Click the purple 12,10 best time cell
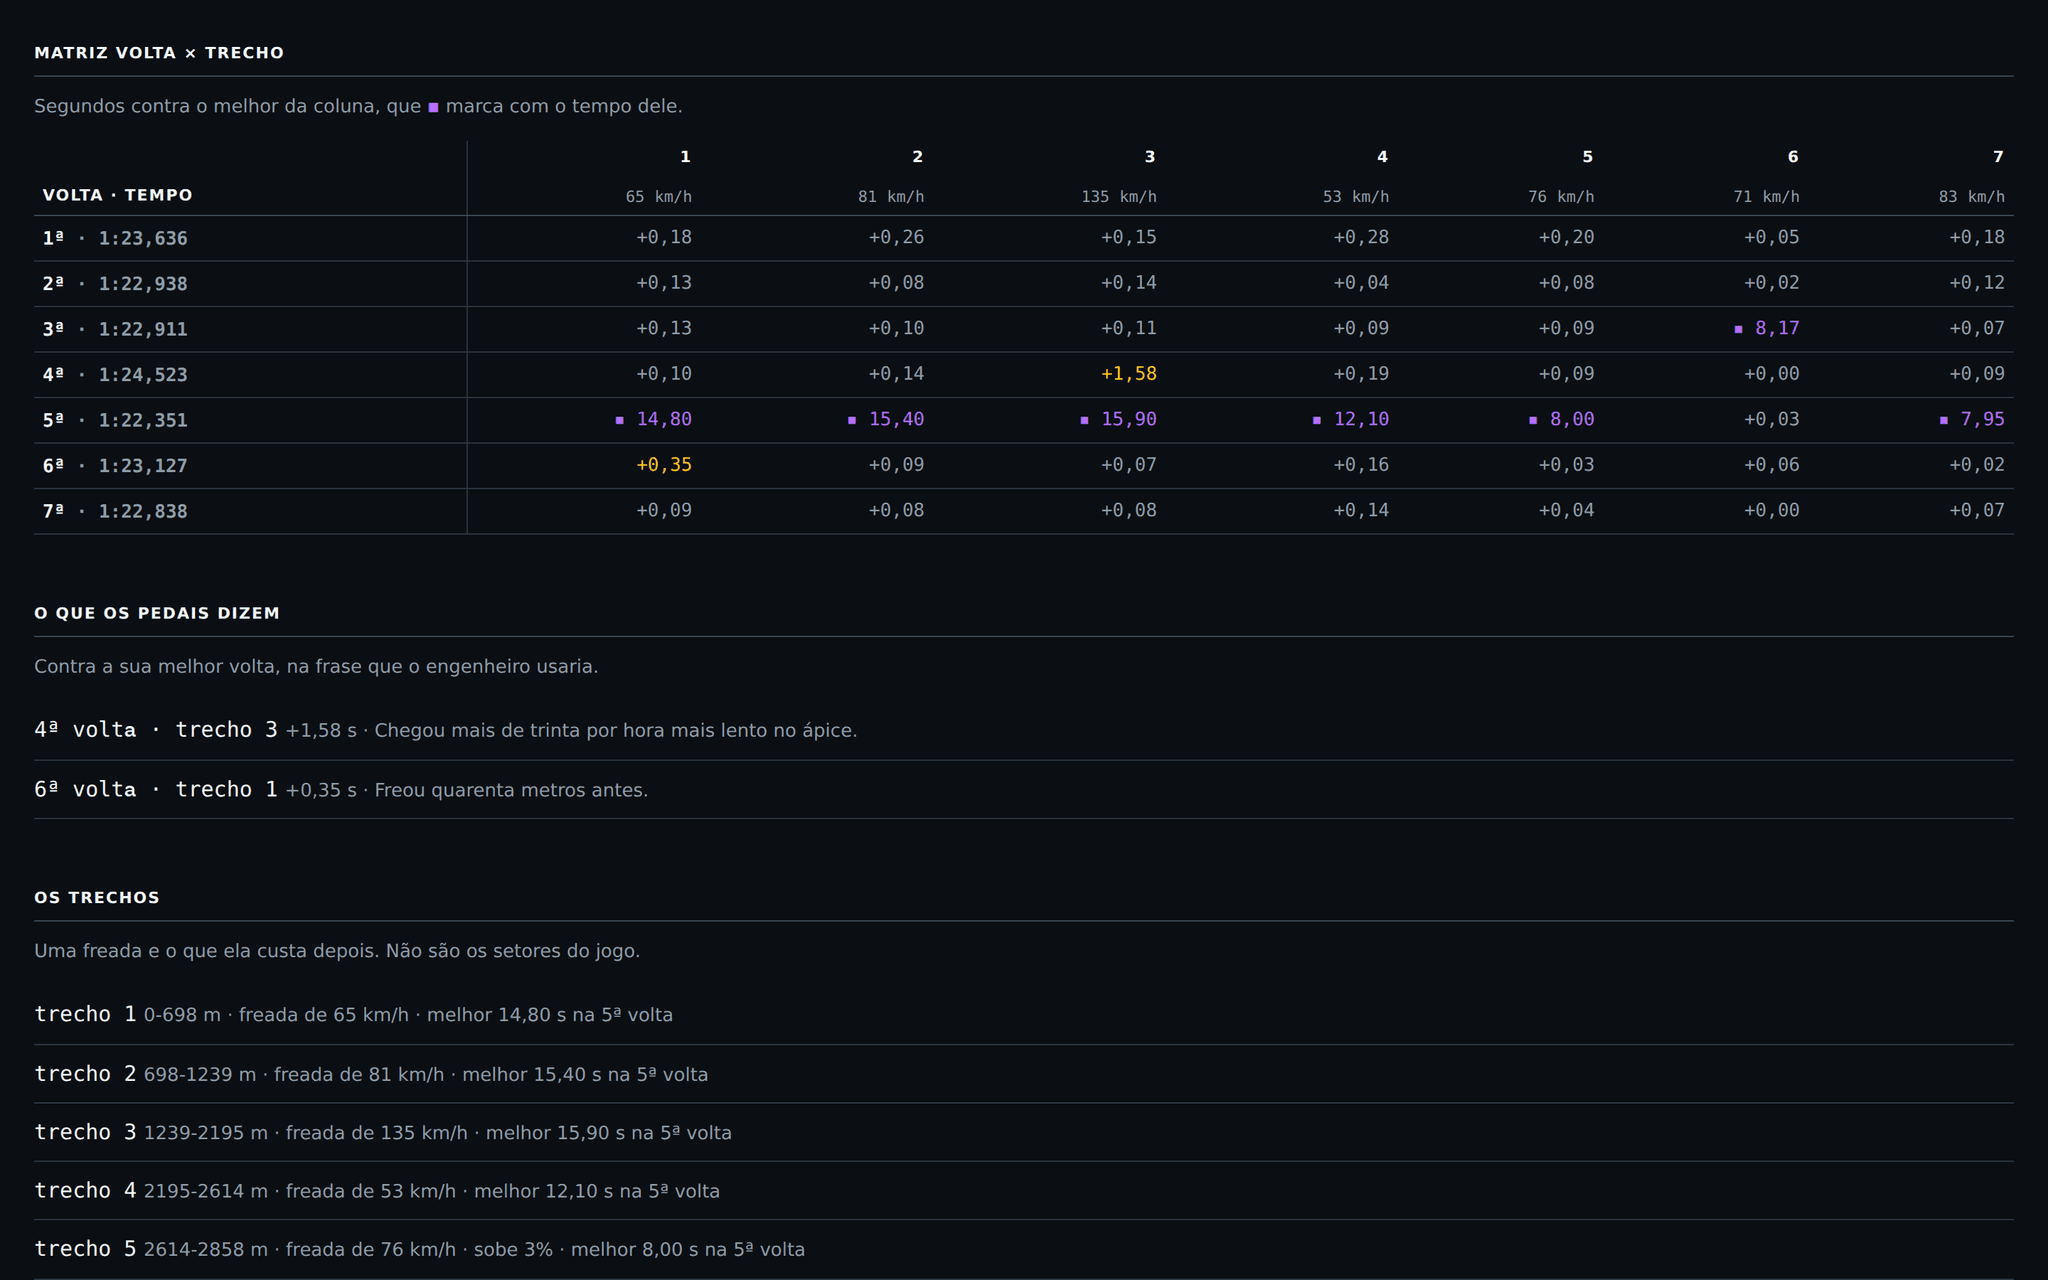This screenshot has width=2048, height=1280. coord(1350,419)
